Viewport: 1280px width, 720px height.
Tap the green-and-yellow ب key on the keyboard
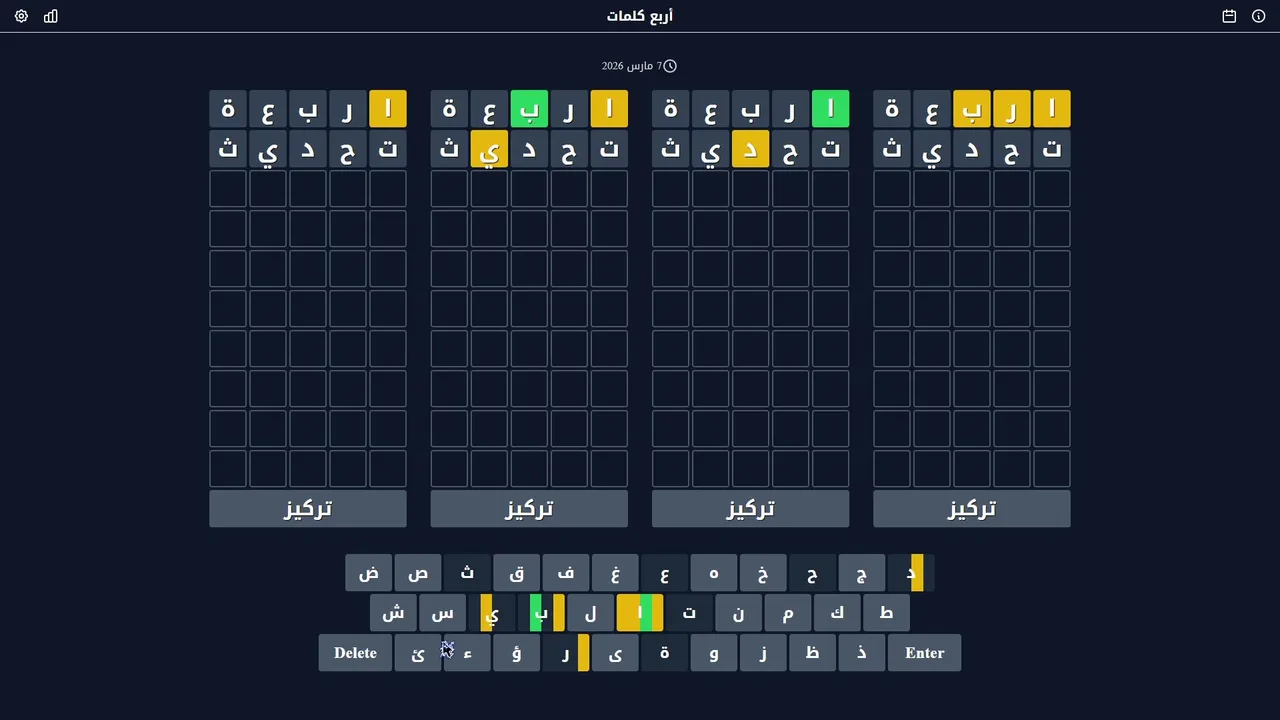coord(541,613)
